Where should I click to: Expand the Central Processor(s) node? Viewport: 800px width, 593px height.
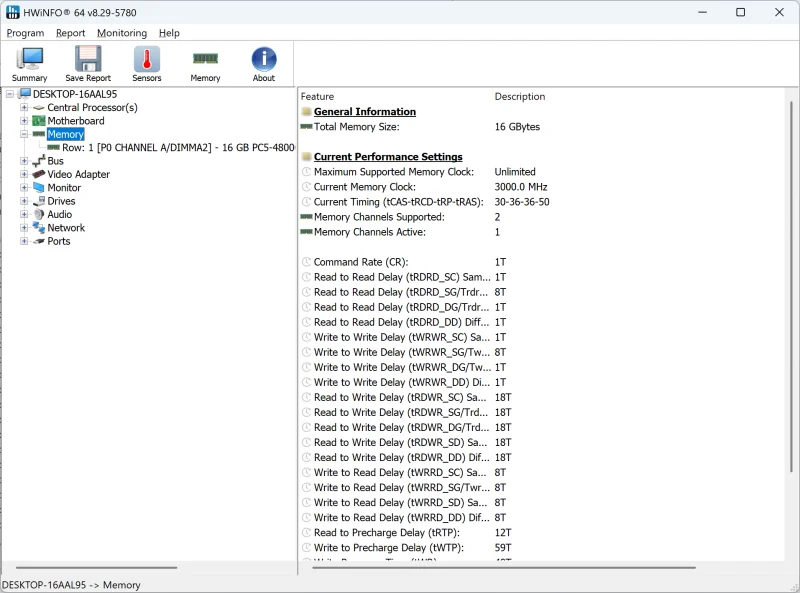(24, 108)
